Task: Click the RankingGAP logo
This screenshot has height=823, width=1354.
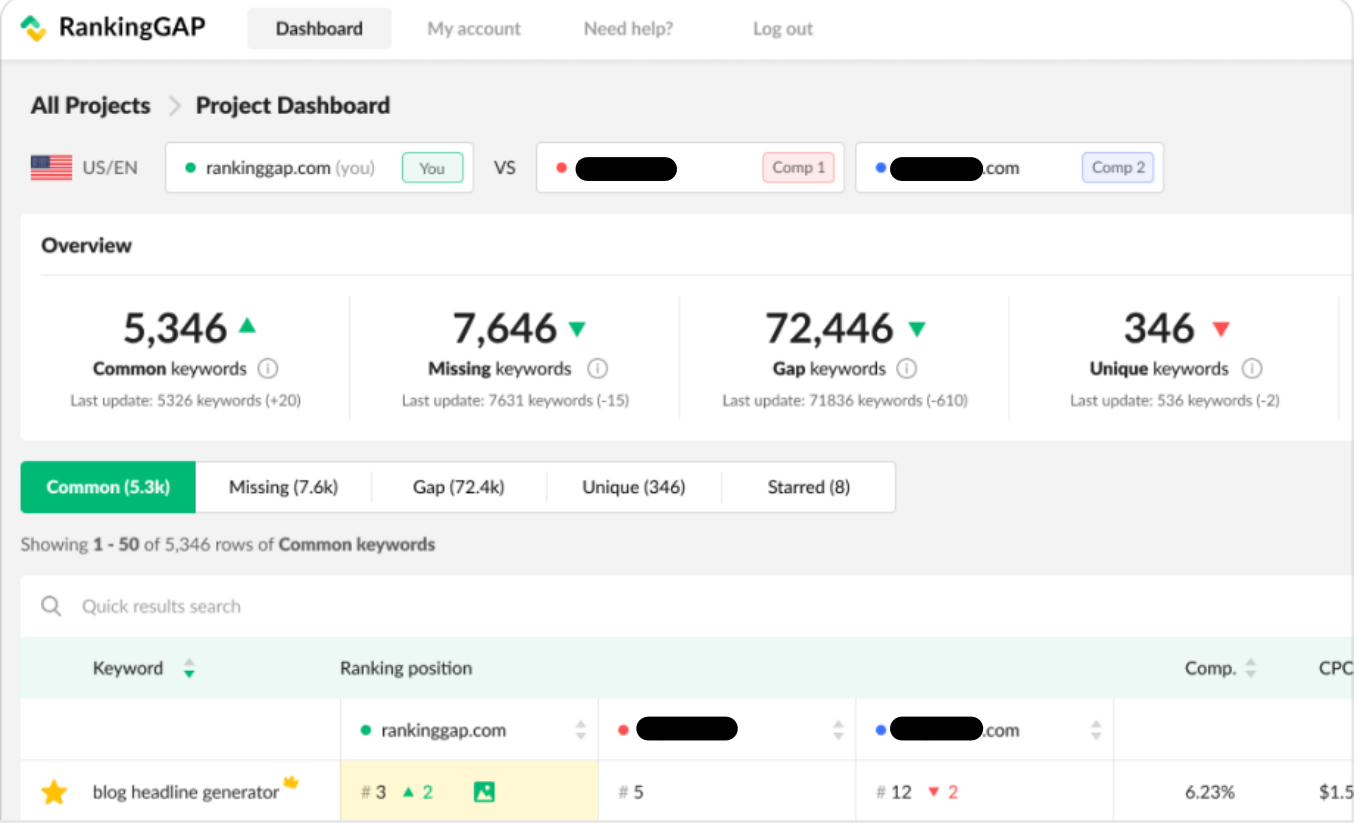Action: pyautogui.click(x=113, y=28)
